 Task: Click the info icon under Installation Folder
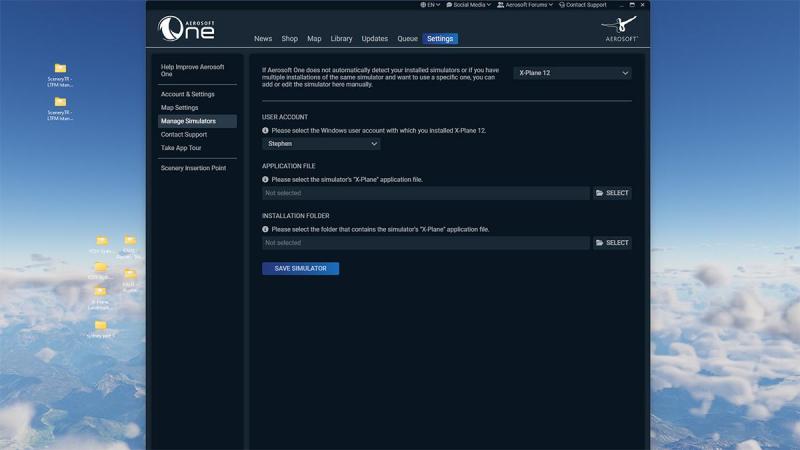tap(265, 230)
